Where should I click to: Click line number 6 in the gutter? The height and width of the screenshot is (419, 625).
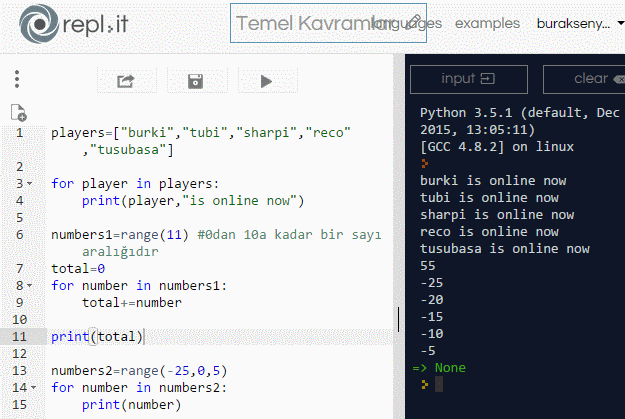[x=20, y=235]
